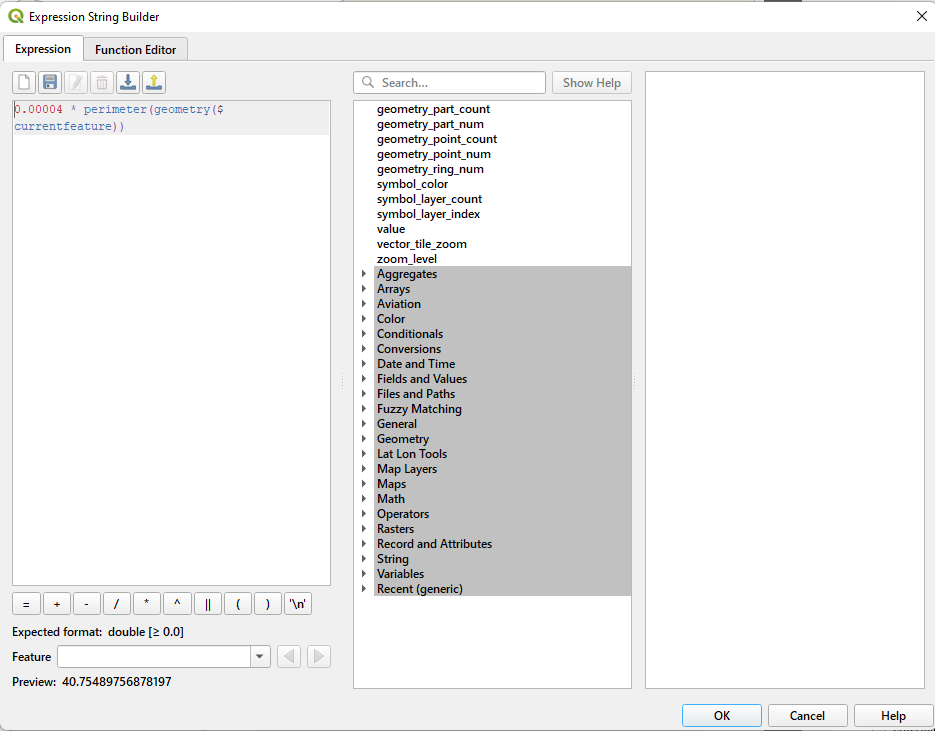Screen dimensions: 935x731
Task: Click inside the Search field
Action: click(449, 82)
